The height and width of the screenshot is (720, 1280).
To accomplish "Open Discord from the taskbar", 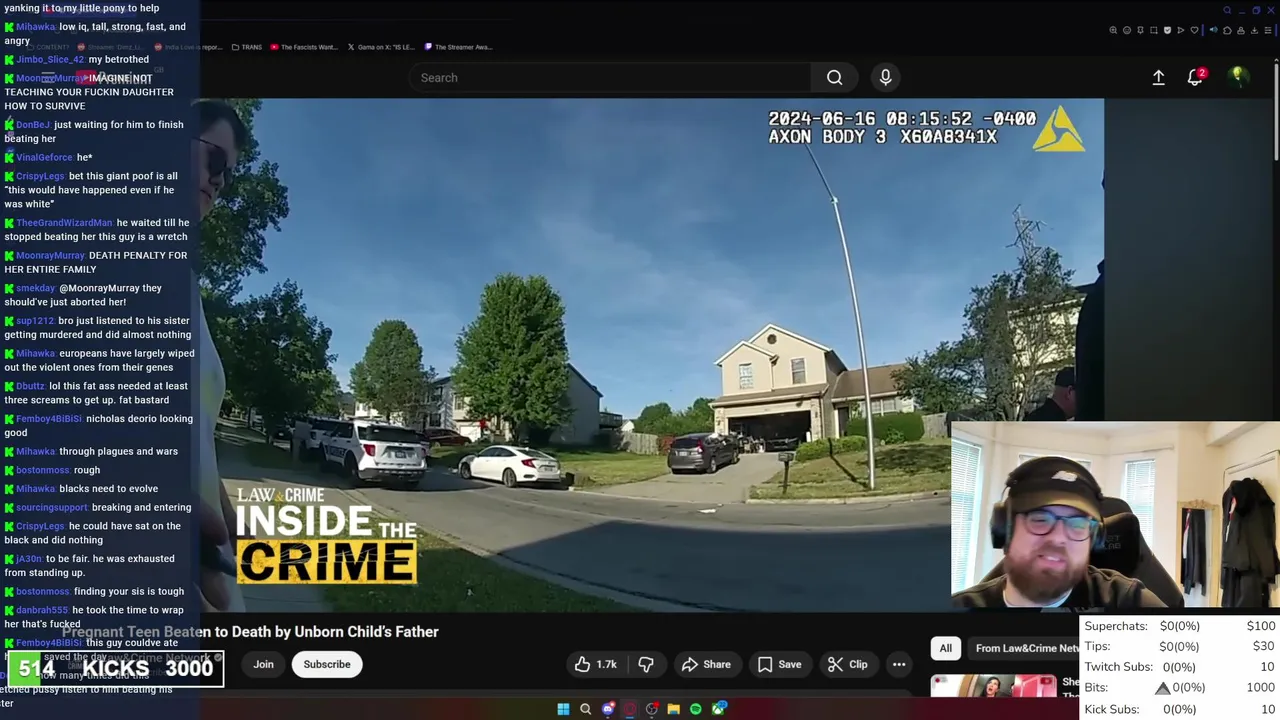I will [x=608, y=709].
